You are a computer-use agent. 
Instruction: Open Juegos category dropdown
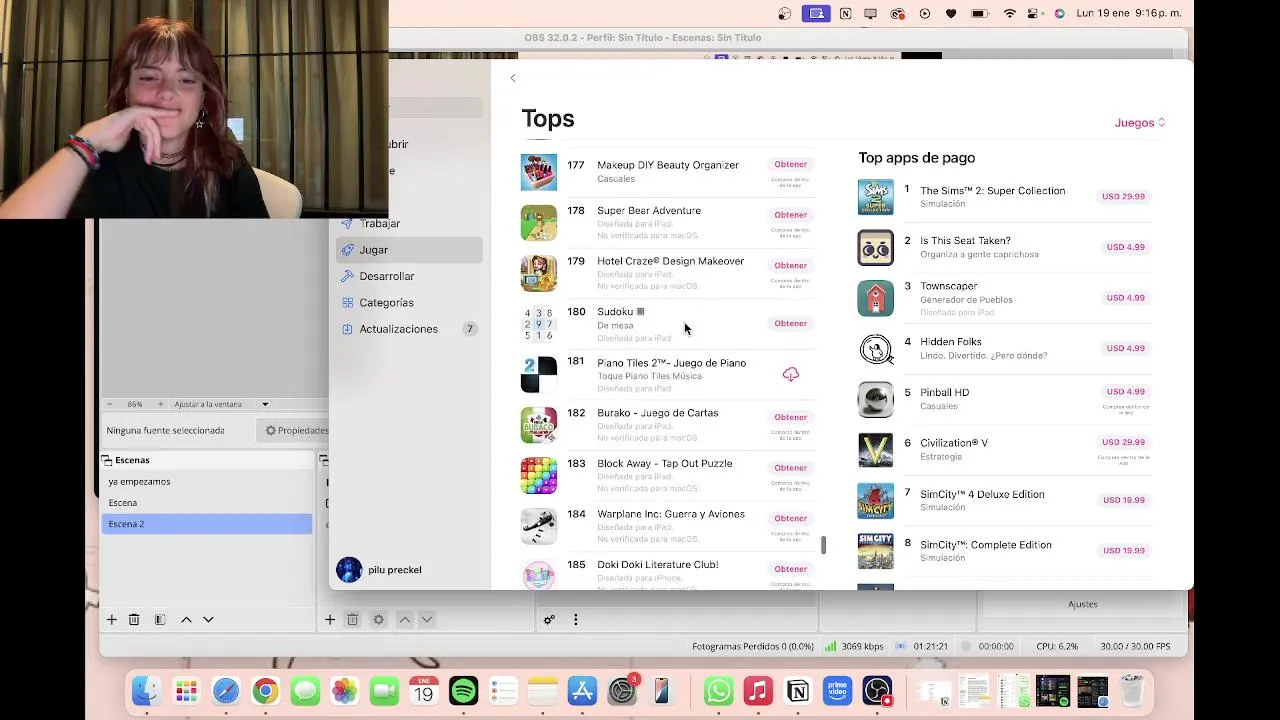(x=1140, y=122)
